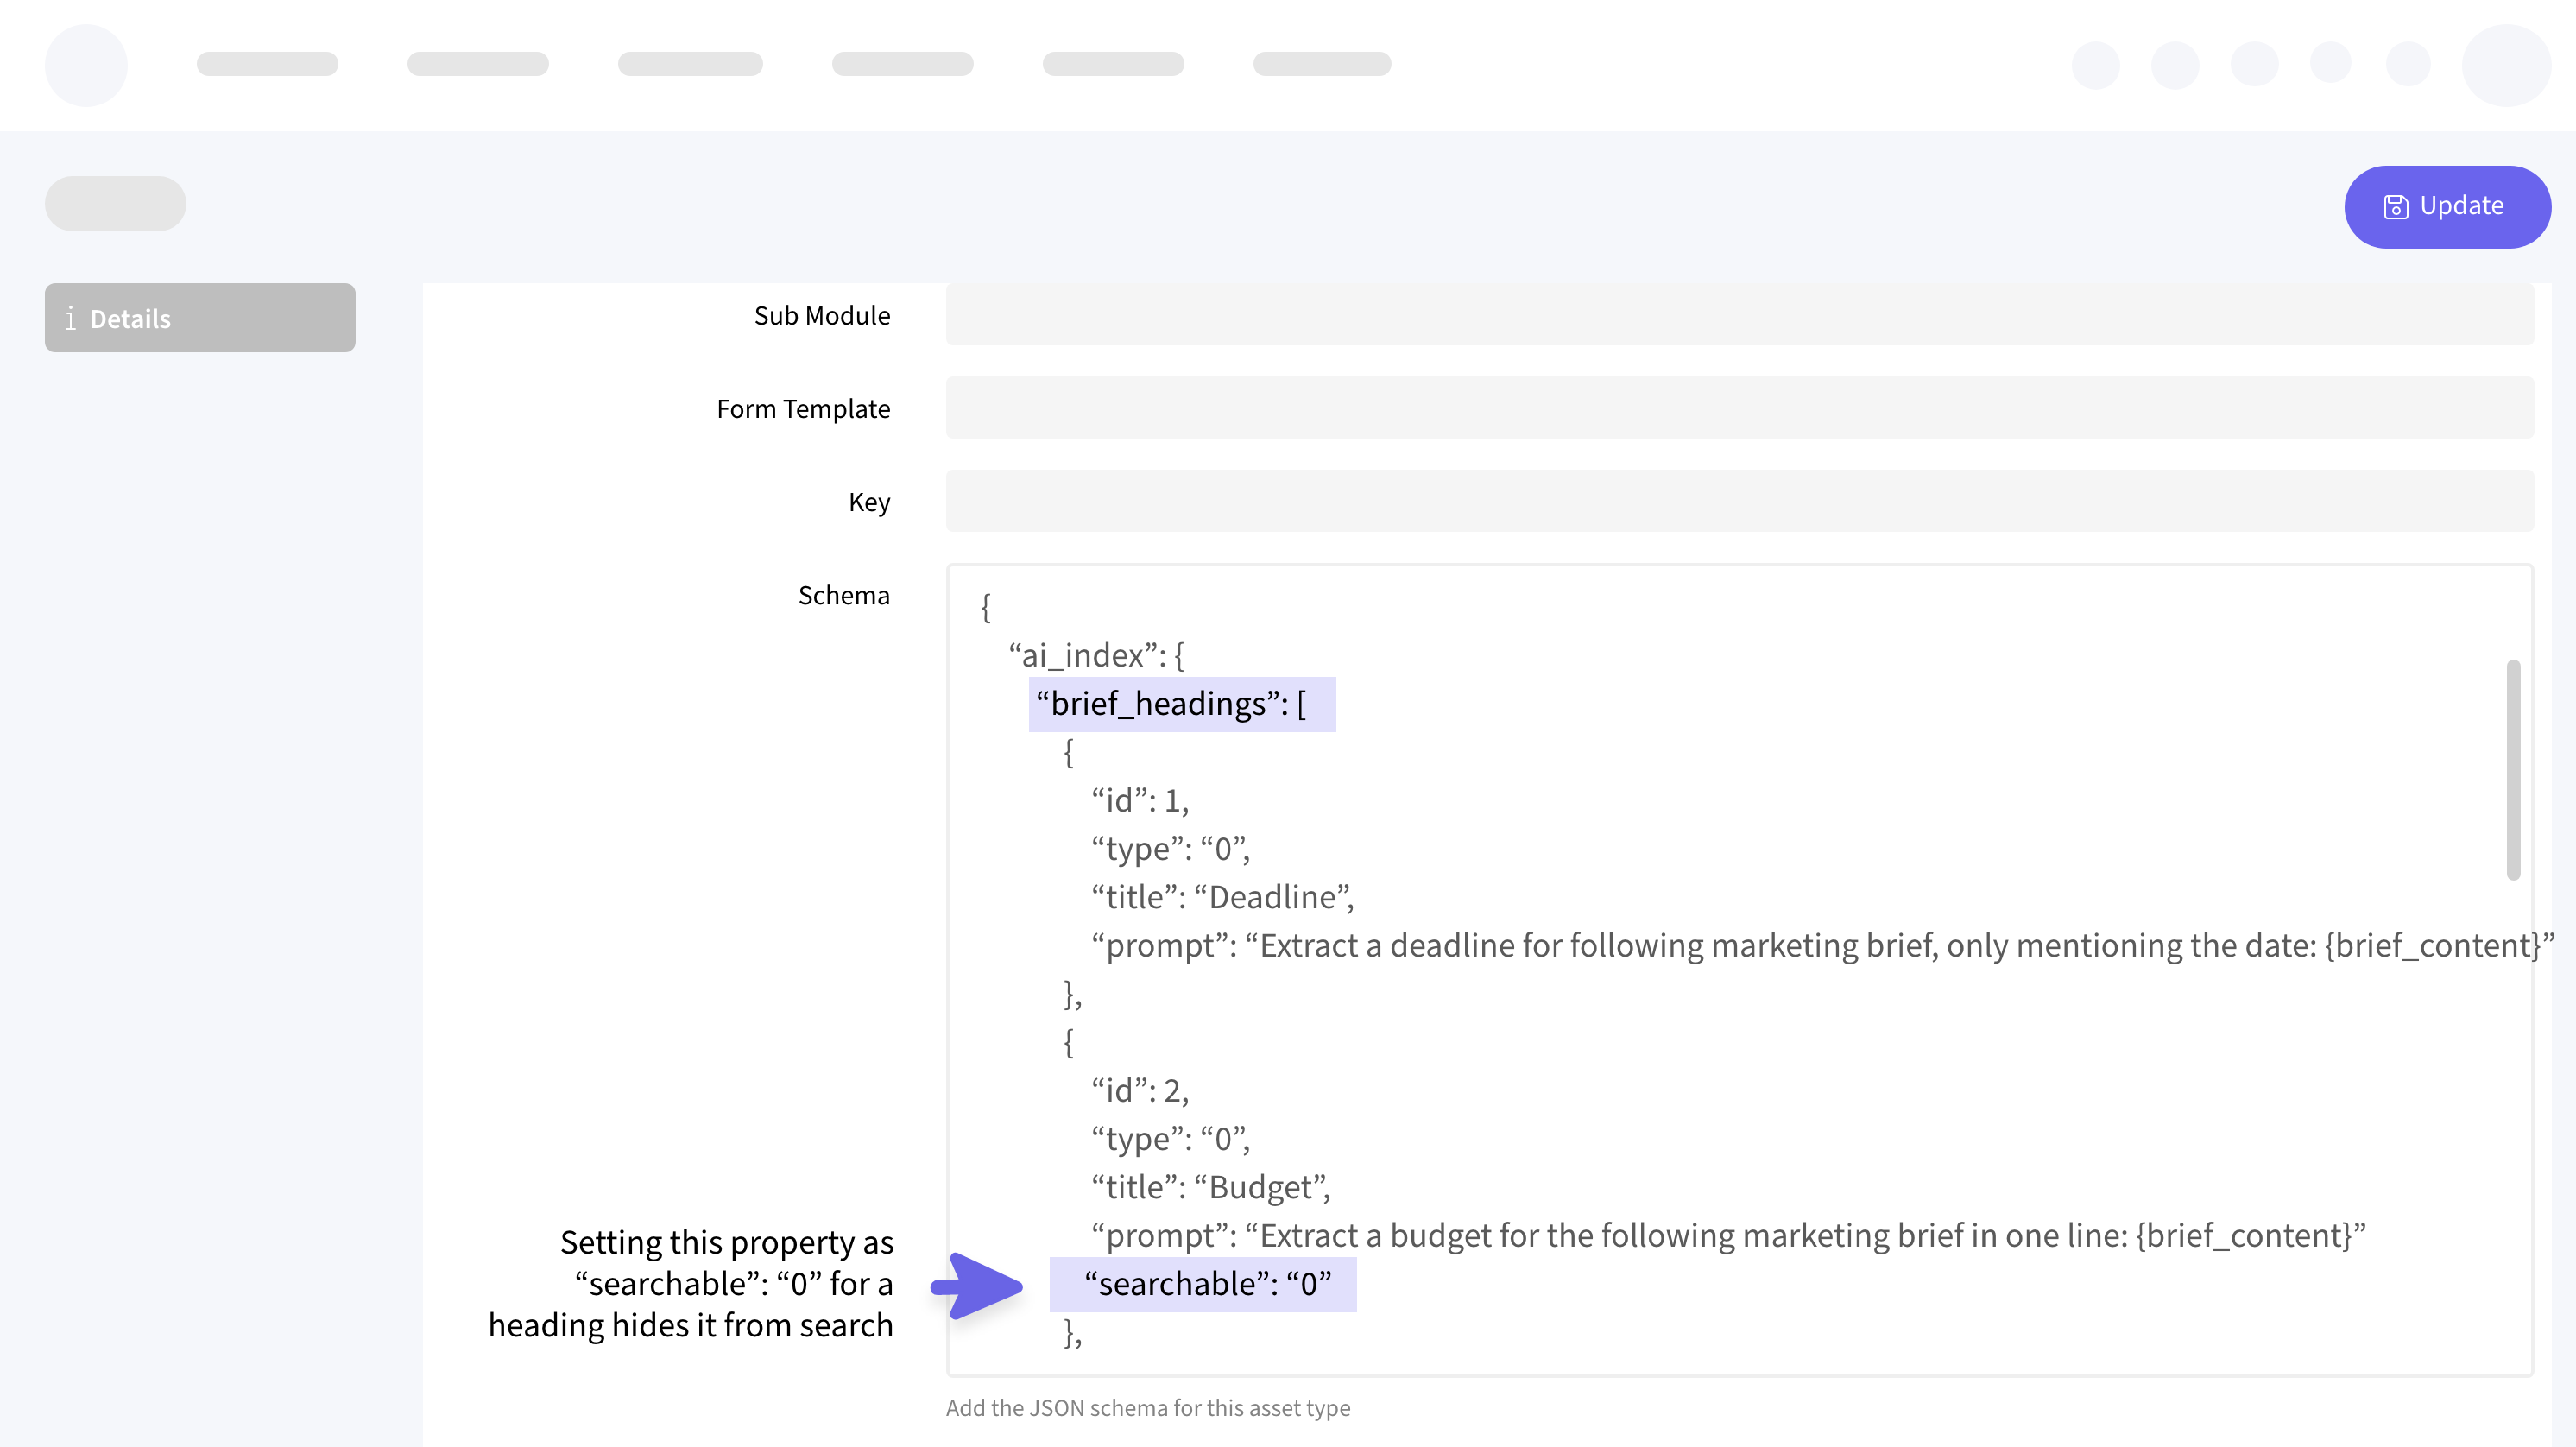Click the Key input field

point(1739,501)
